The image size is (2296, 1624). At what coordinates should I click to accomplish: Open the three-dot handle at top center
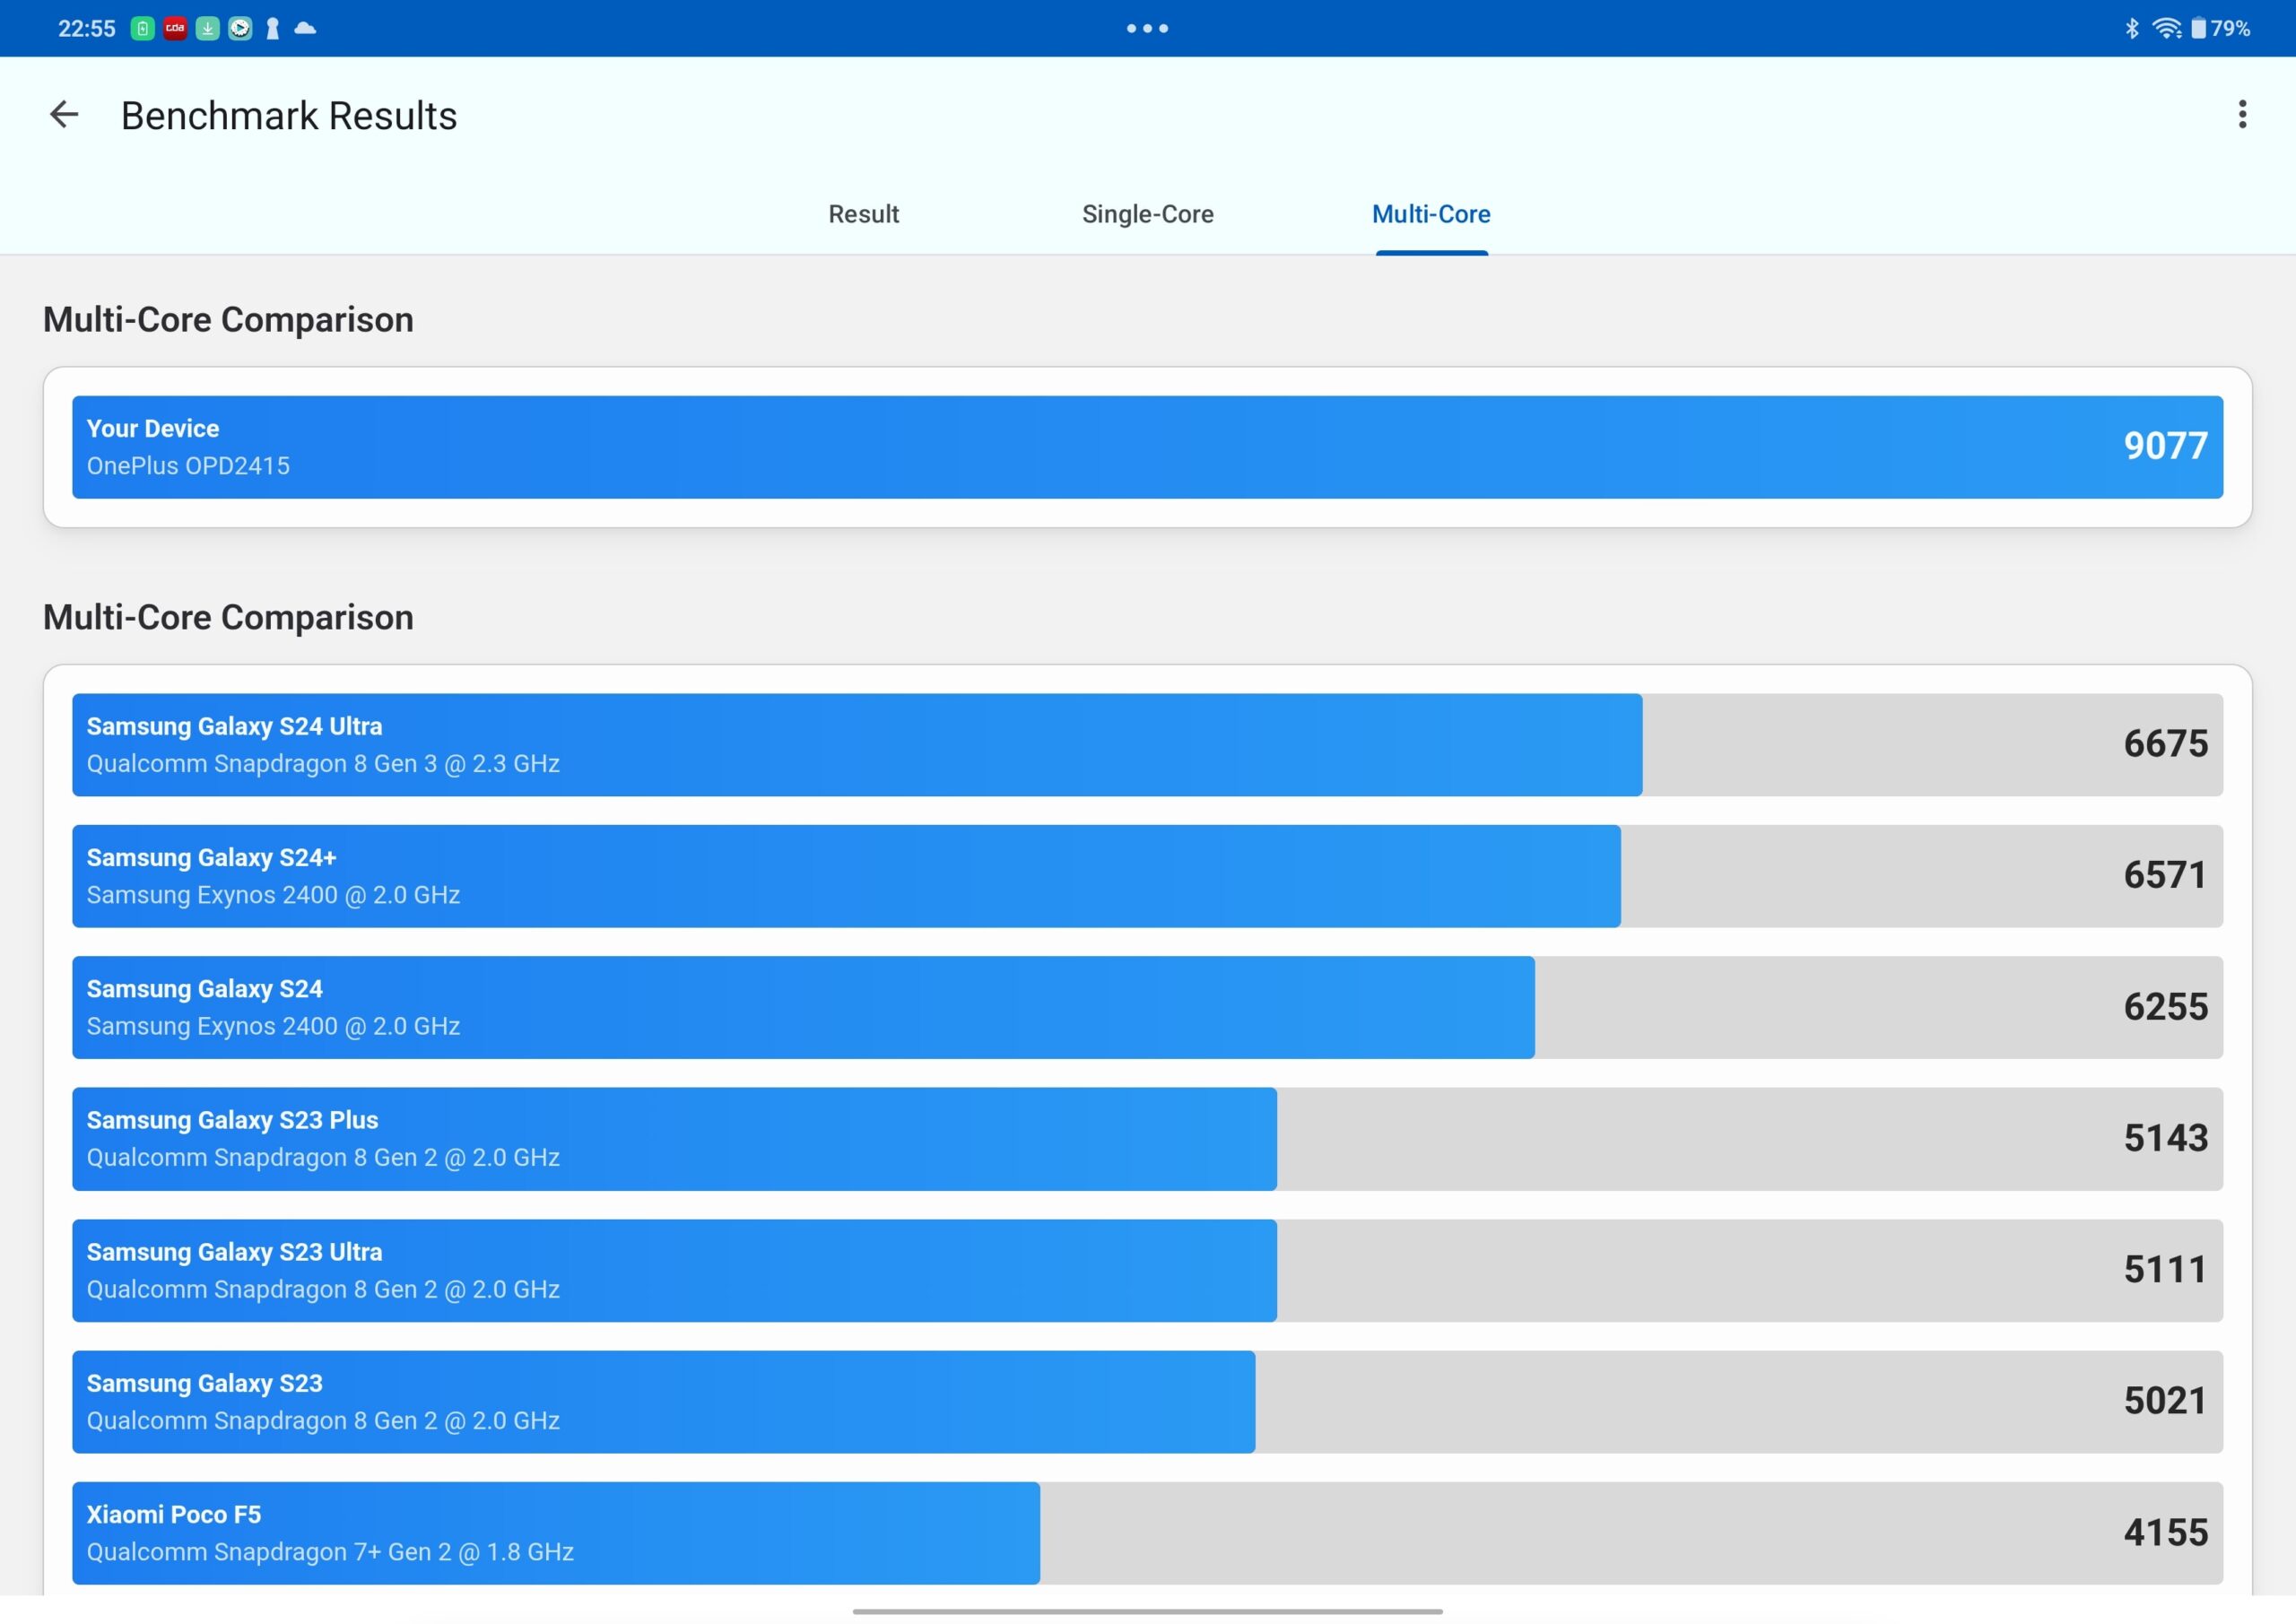click(1147, 28)
